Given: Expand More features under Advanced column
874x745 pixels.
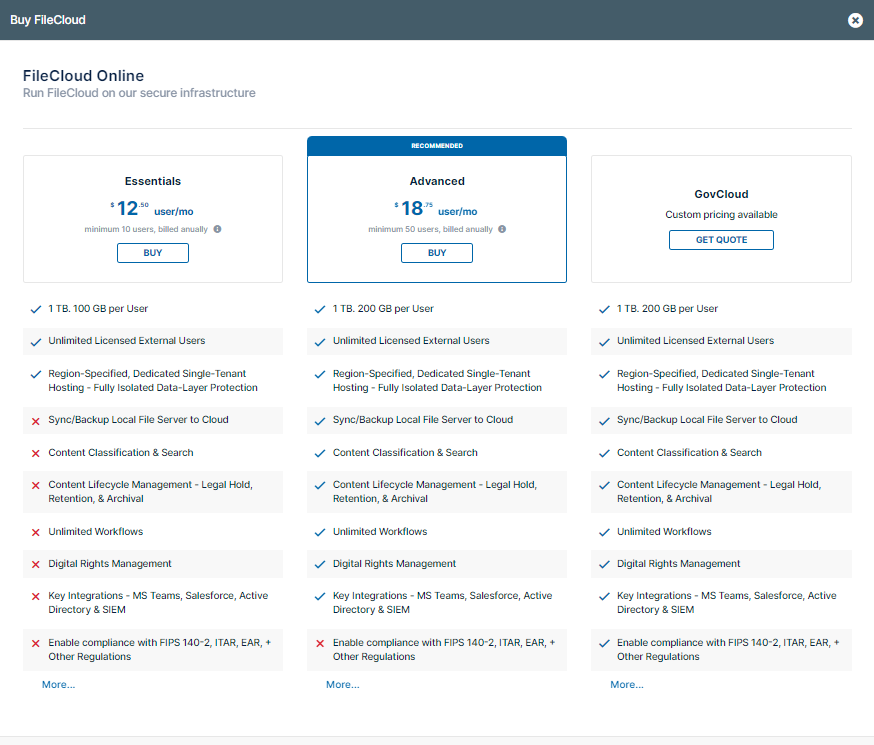Looking at the screenshot, I should pyautogui.click(x=342, y=685).
